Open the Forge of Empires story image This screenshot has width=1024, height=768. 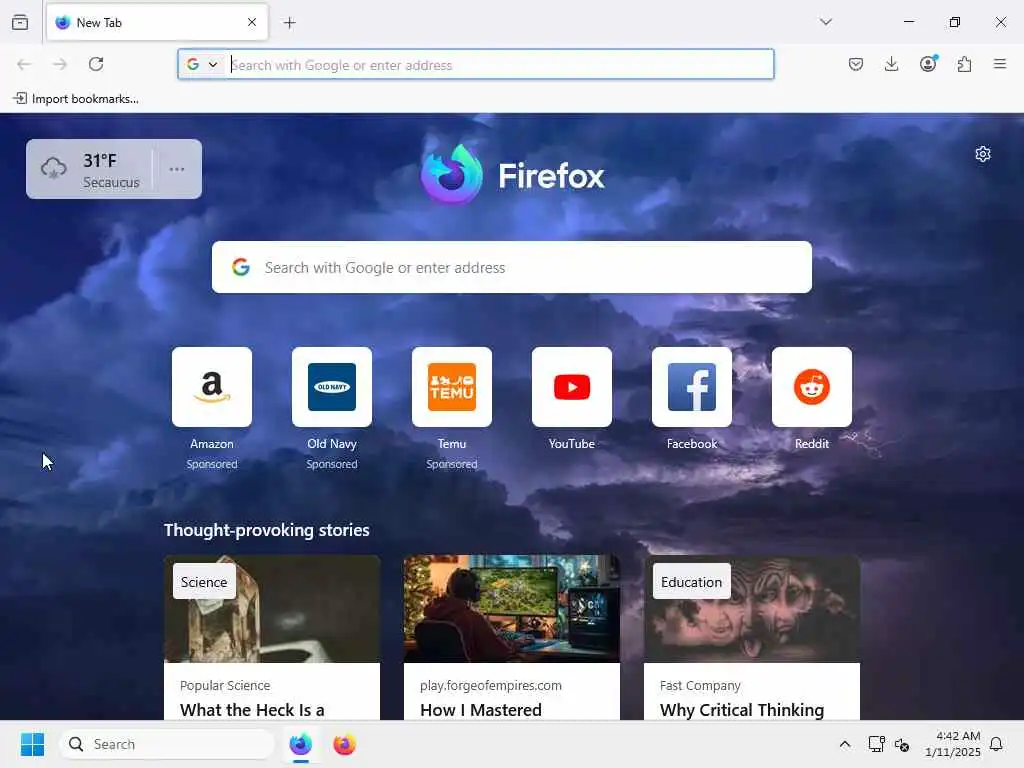[x=512, y=609]
